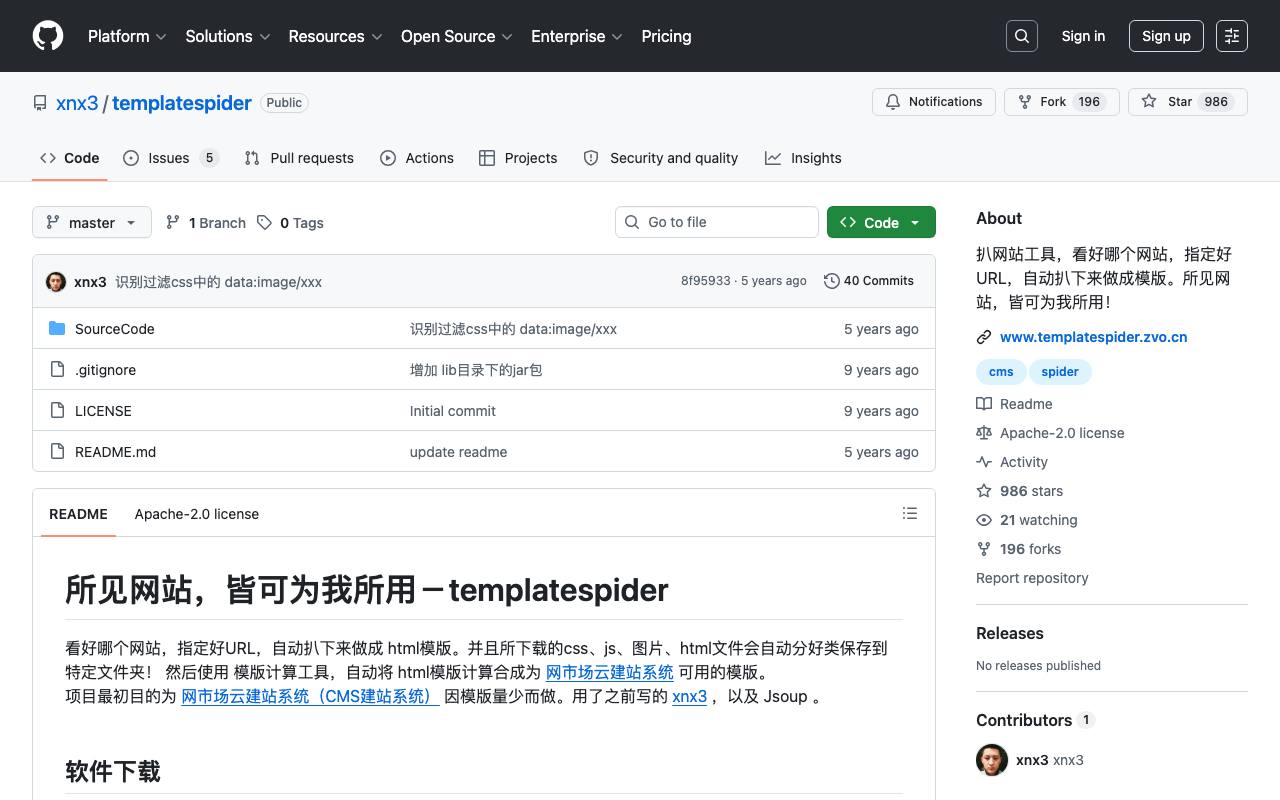Switch to the Actions tab
The width and height of the screenshot is (1280, 800).
click(417, 158)
